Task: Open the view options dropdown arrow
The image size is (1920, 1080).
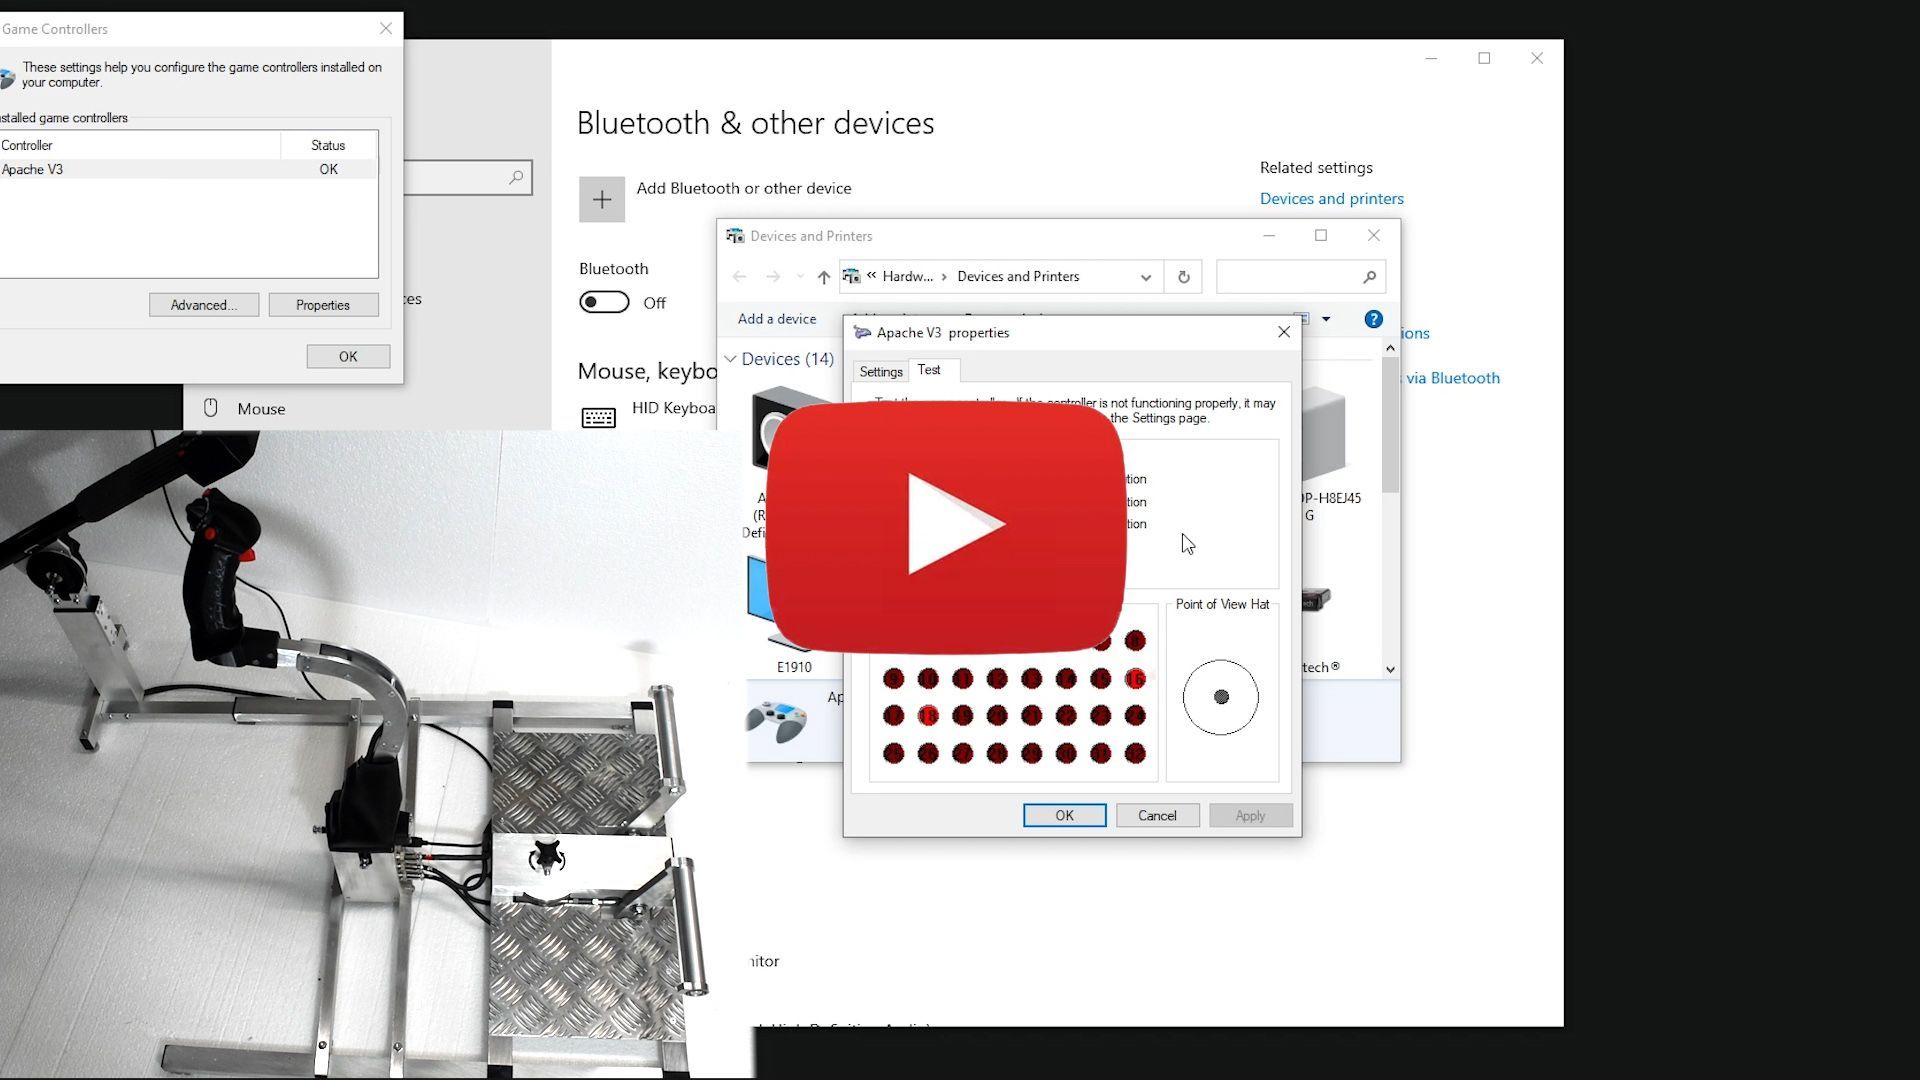Action: point(1326,319)
